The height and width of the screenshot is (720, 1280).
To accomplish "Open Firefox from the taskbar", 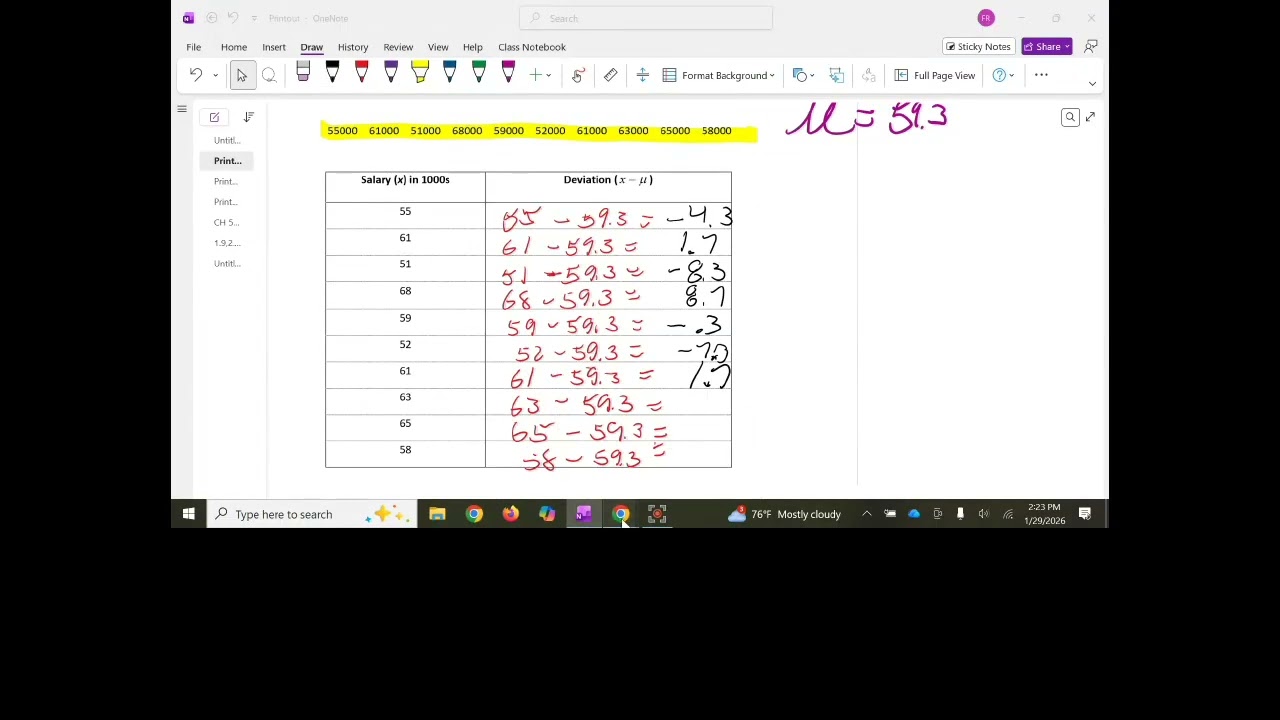I will click(511, 514).
